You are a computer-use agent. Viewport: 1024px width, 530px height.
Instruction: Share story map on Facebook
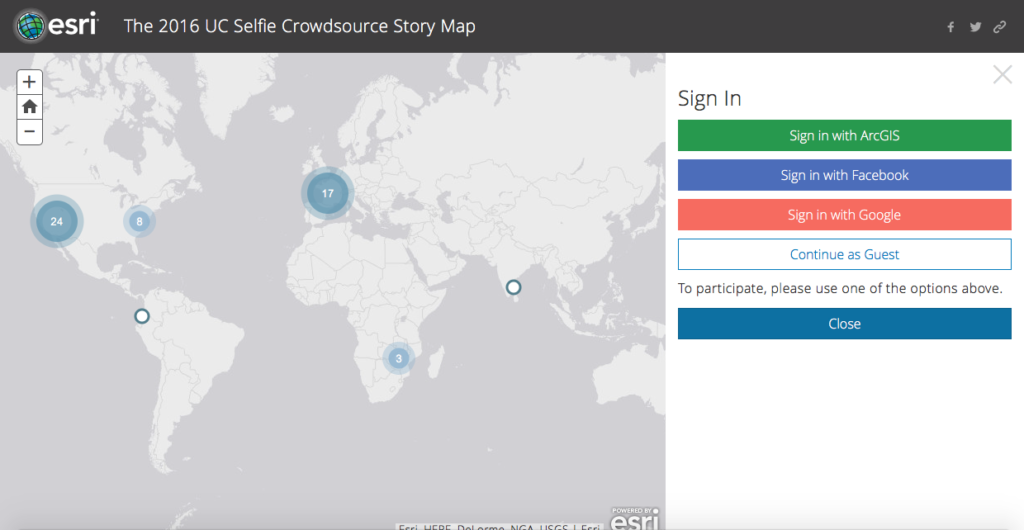pyautogui.click(x=951, y=27)
